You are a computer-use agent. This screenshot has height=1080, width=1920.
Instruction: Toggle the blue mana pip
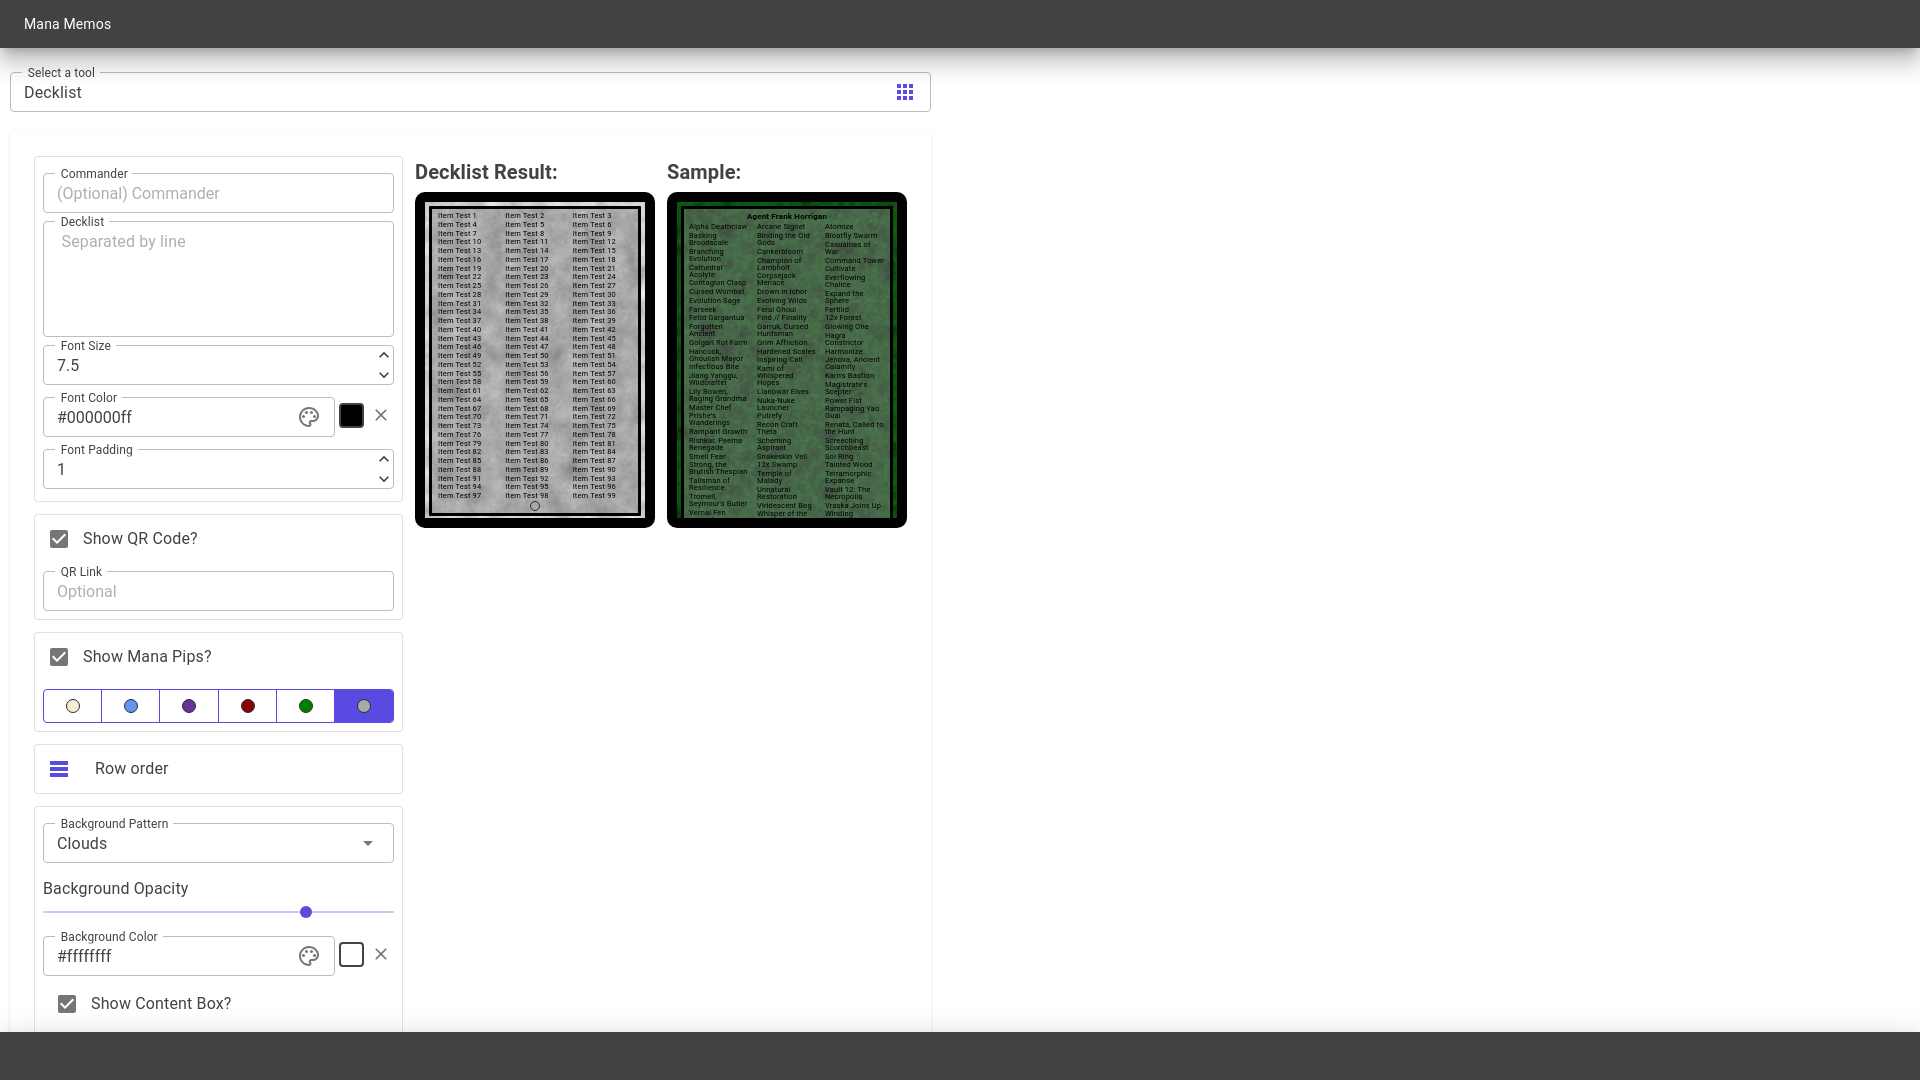131,706
